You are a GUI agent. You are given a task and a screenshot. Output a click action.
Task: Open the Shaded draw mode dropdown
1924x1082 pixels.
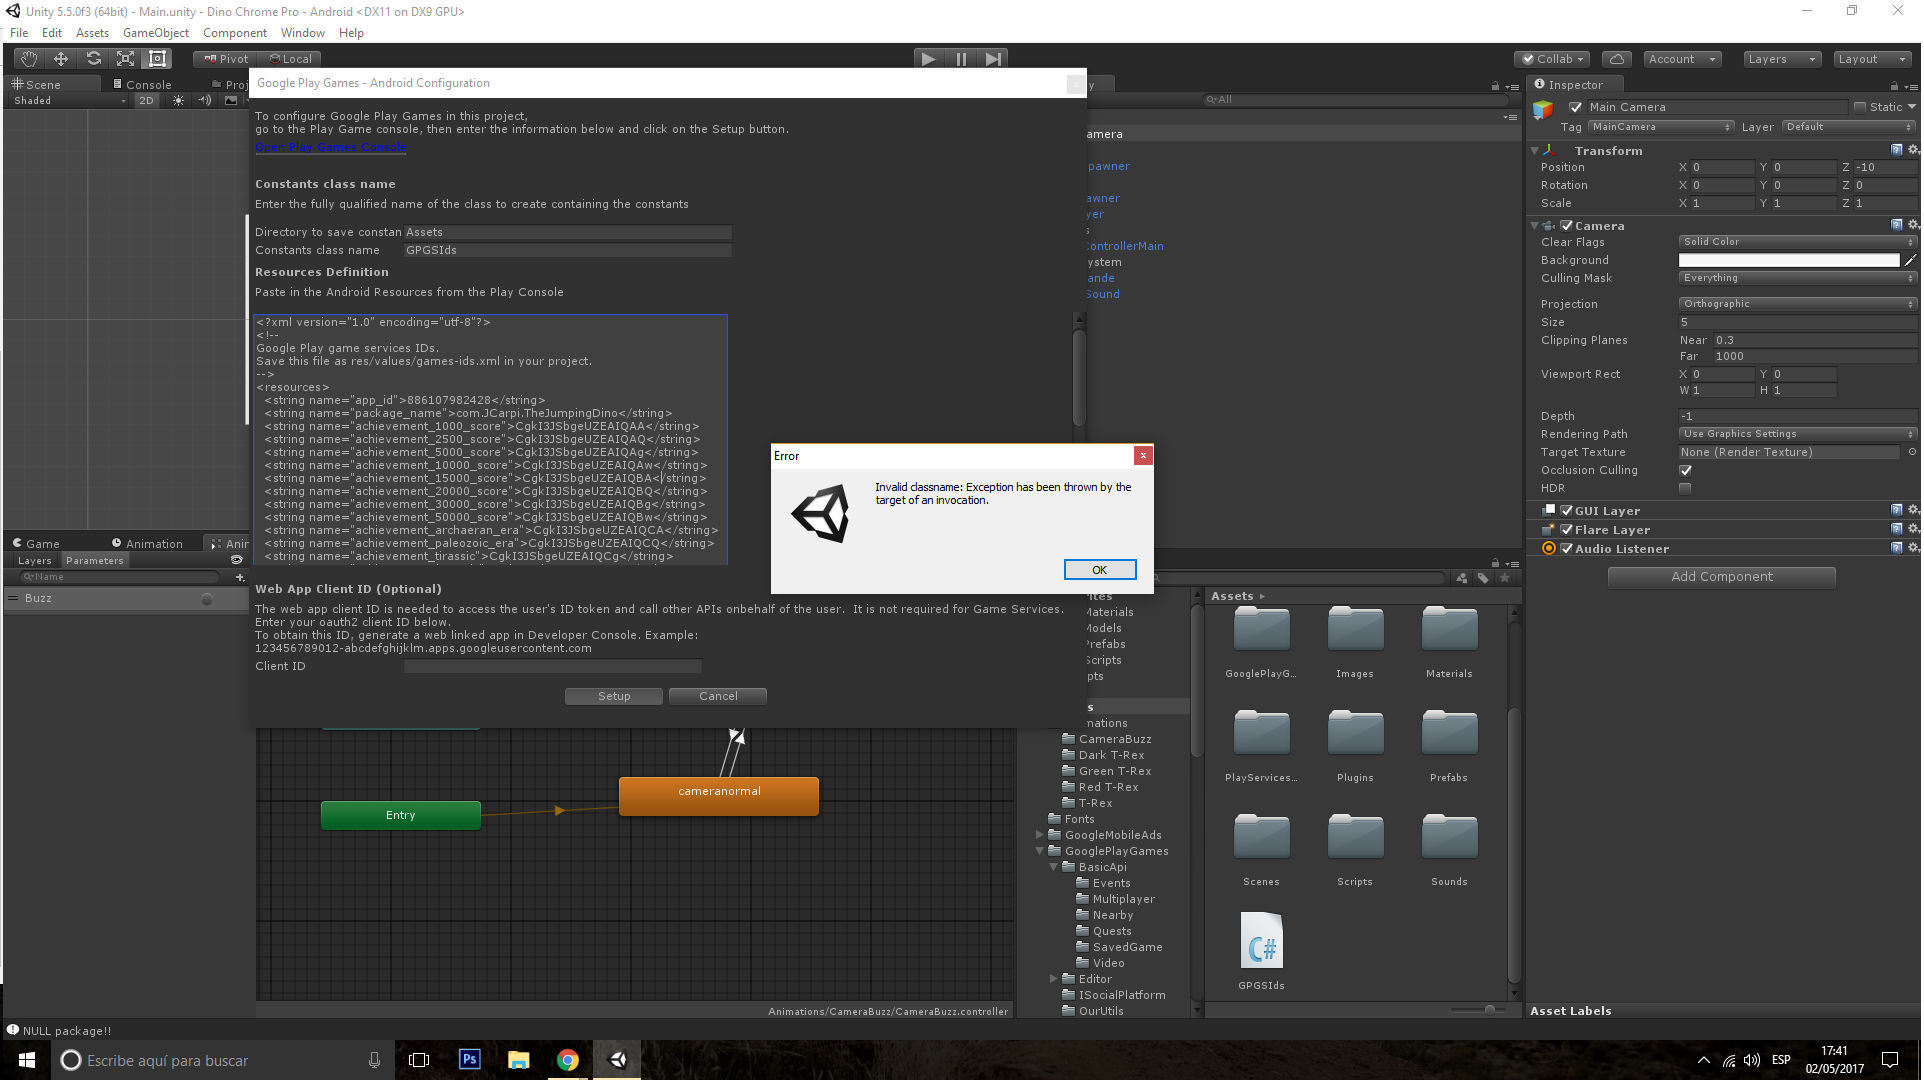pos(69,101)
